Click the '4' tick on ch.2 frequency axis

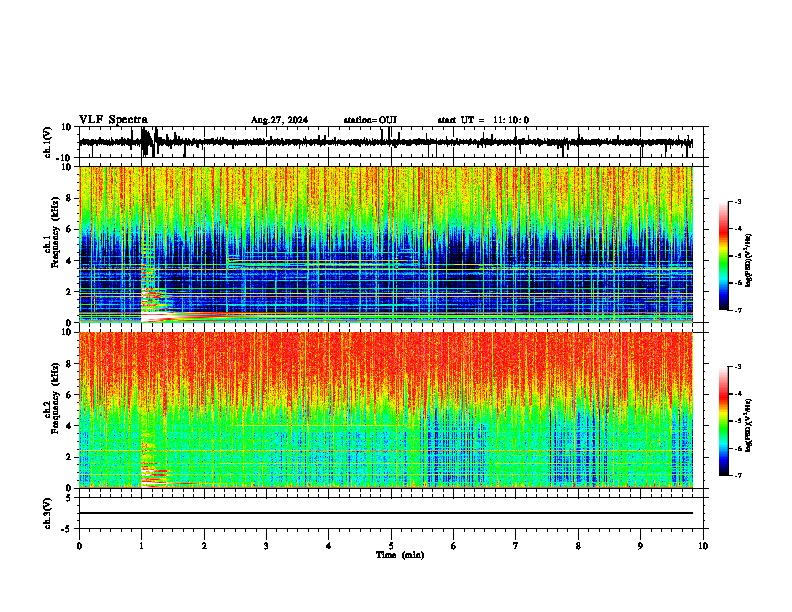click(69, 426)
